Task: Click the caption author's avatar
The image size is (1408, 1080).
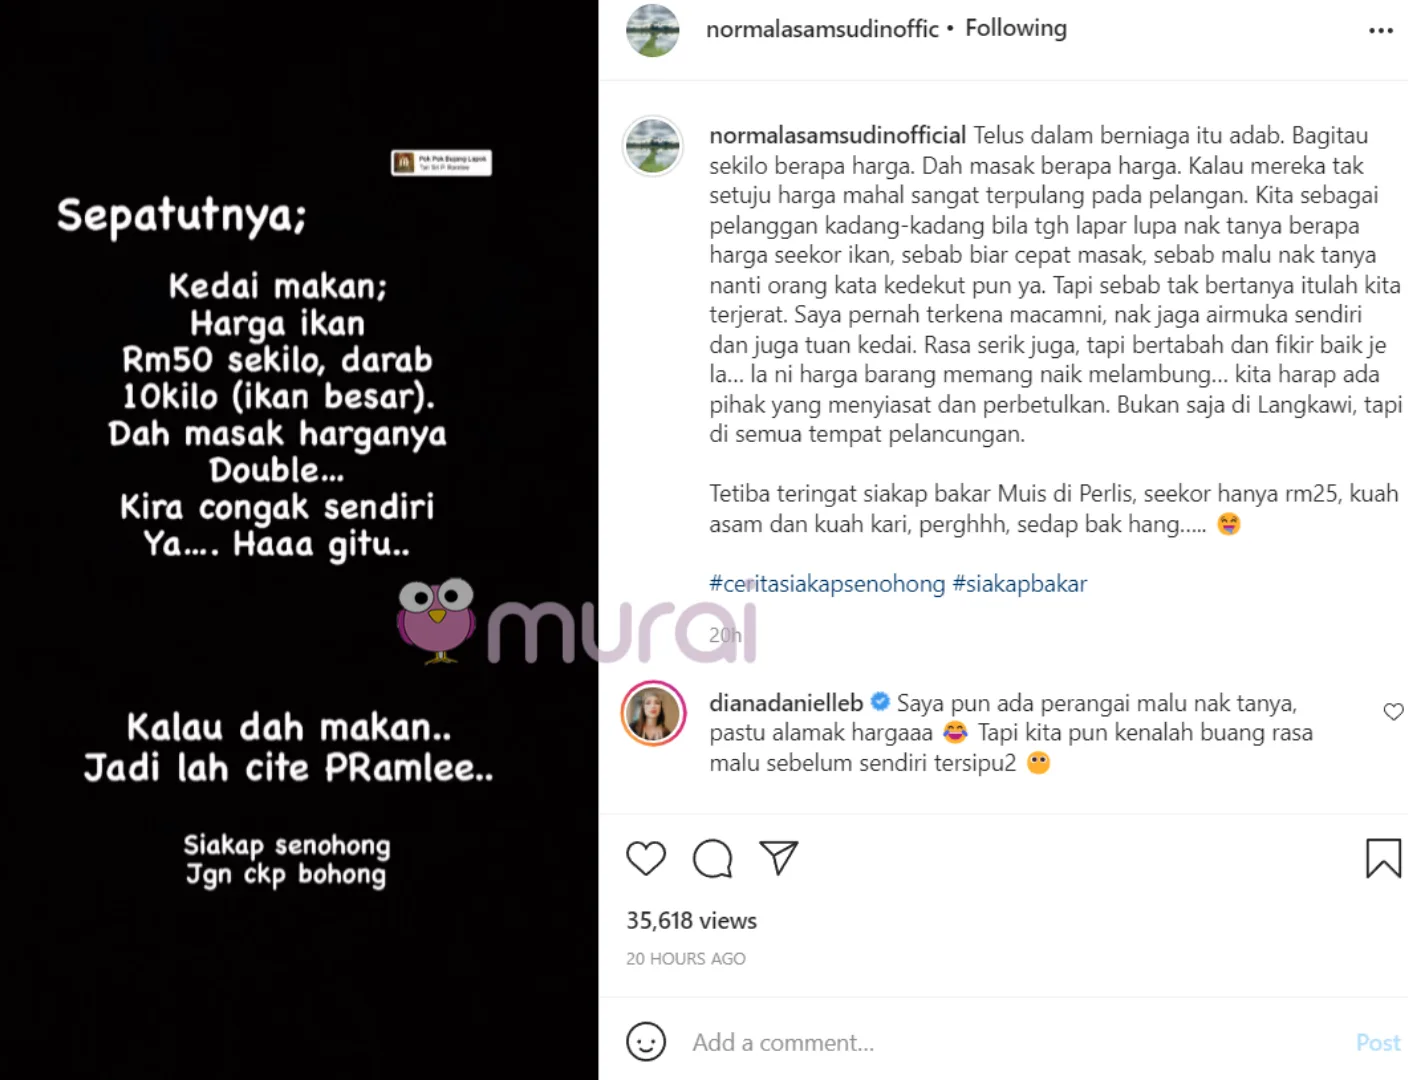Action: click(653, 145)
